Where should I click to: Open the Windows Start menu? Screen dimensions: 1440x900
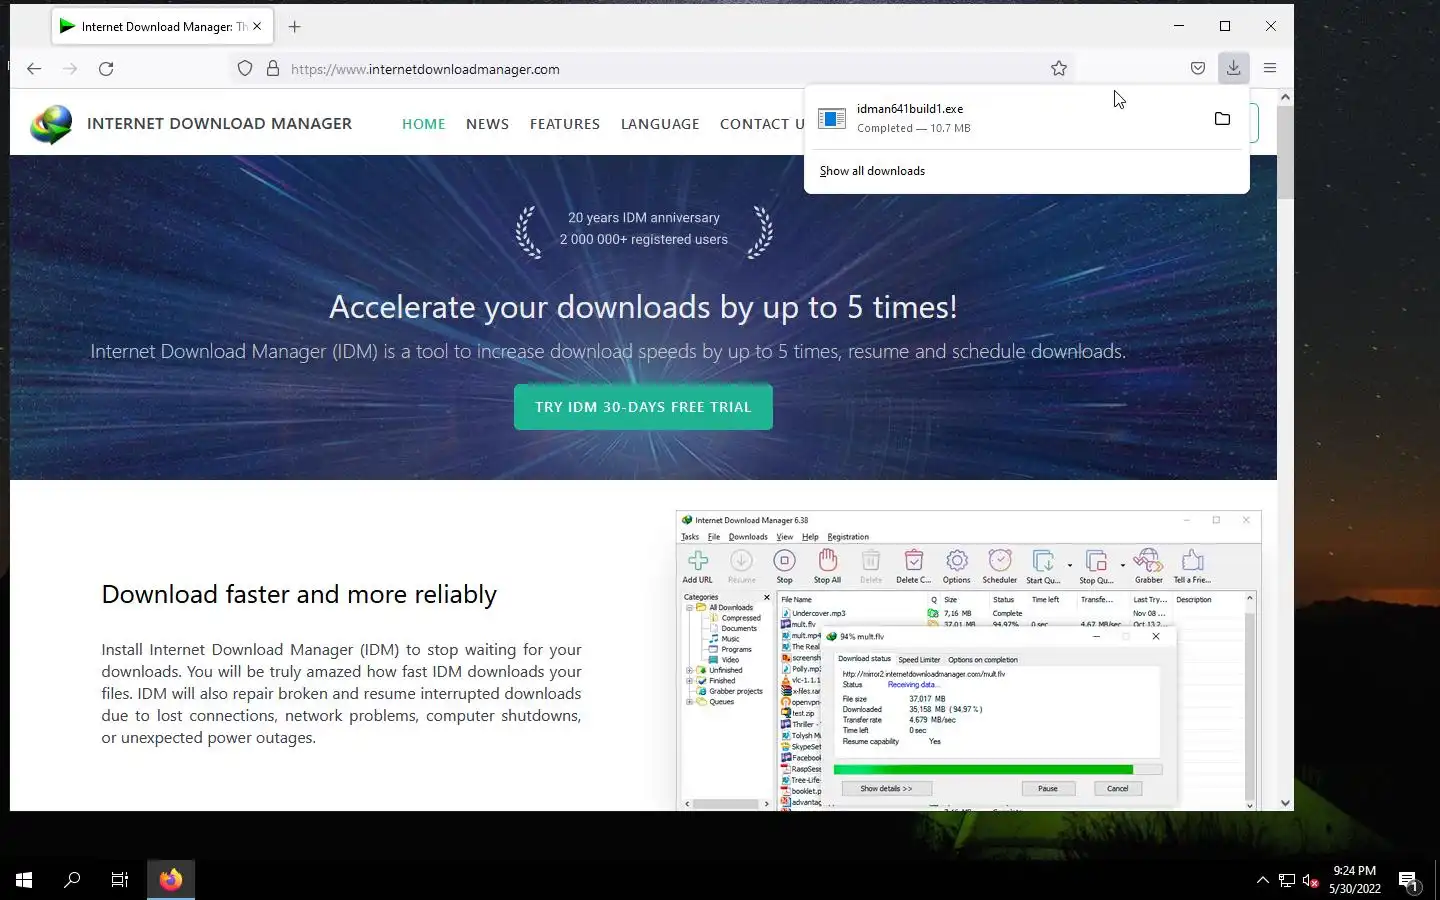point(24,880)
